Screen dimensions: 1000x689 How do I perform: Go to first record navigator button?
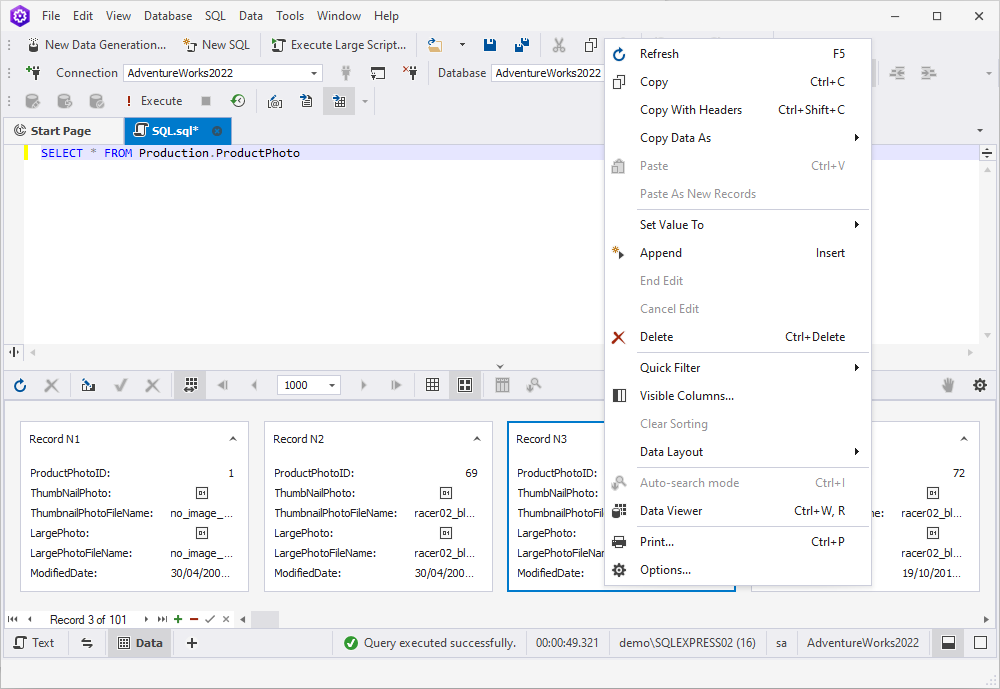tap(13, 619)
